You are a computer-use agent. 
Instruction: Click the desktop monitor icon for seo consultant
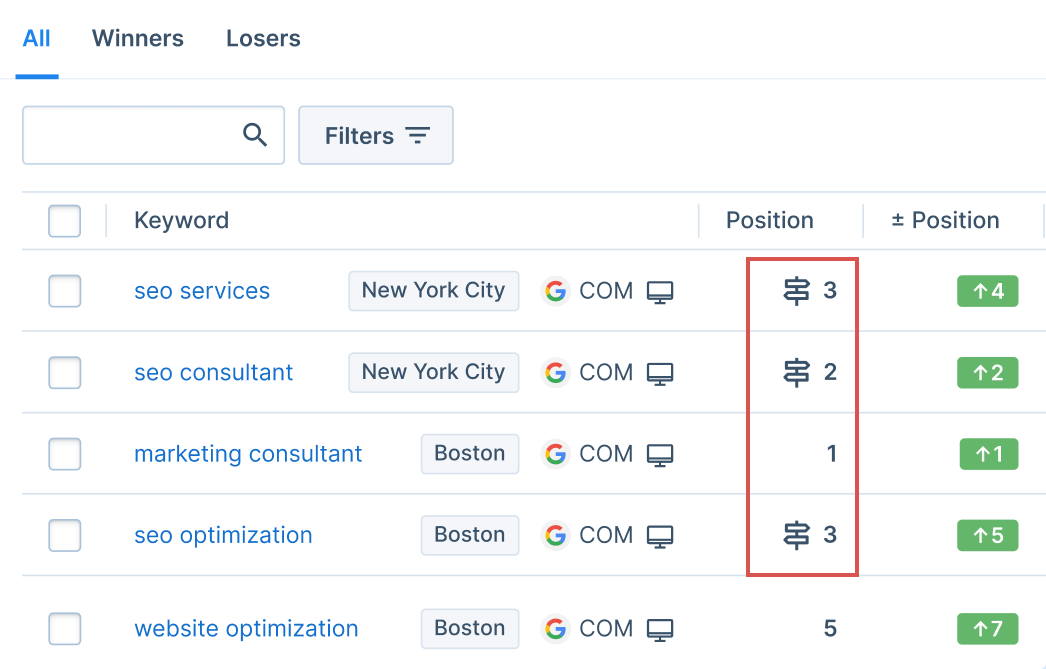(661, 372)
